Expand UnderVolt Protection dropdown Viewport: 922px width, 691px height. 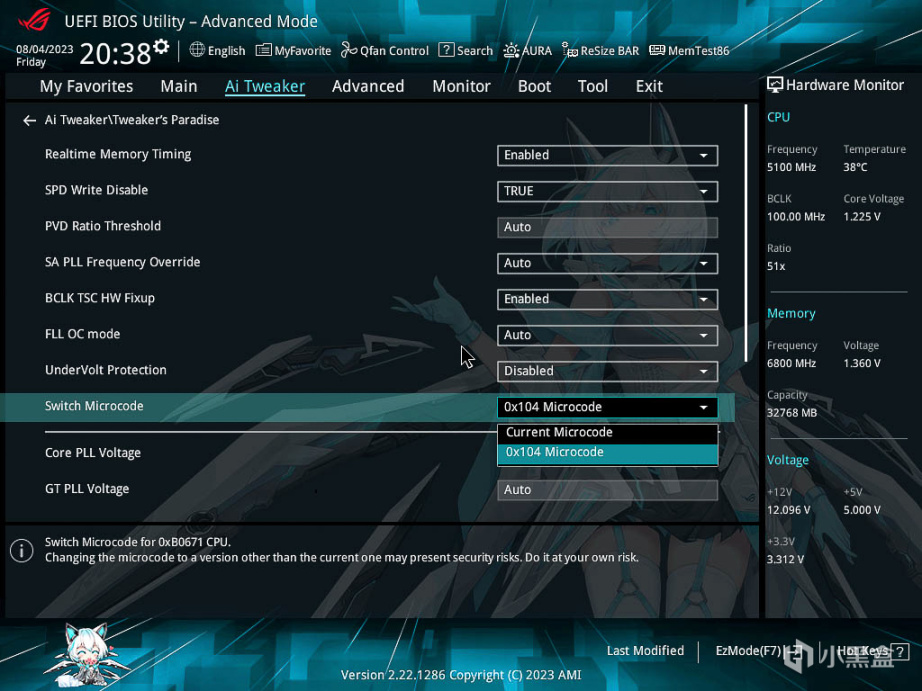click(x=607, y=371)
